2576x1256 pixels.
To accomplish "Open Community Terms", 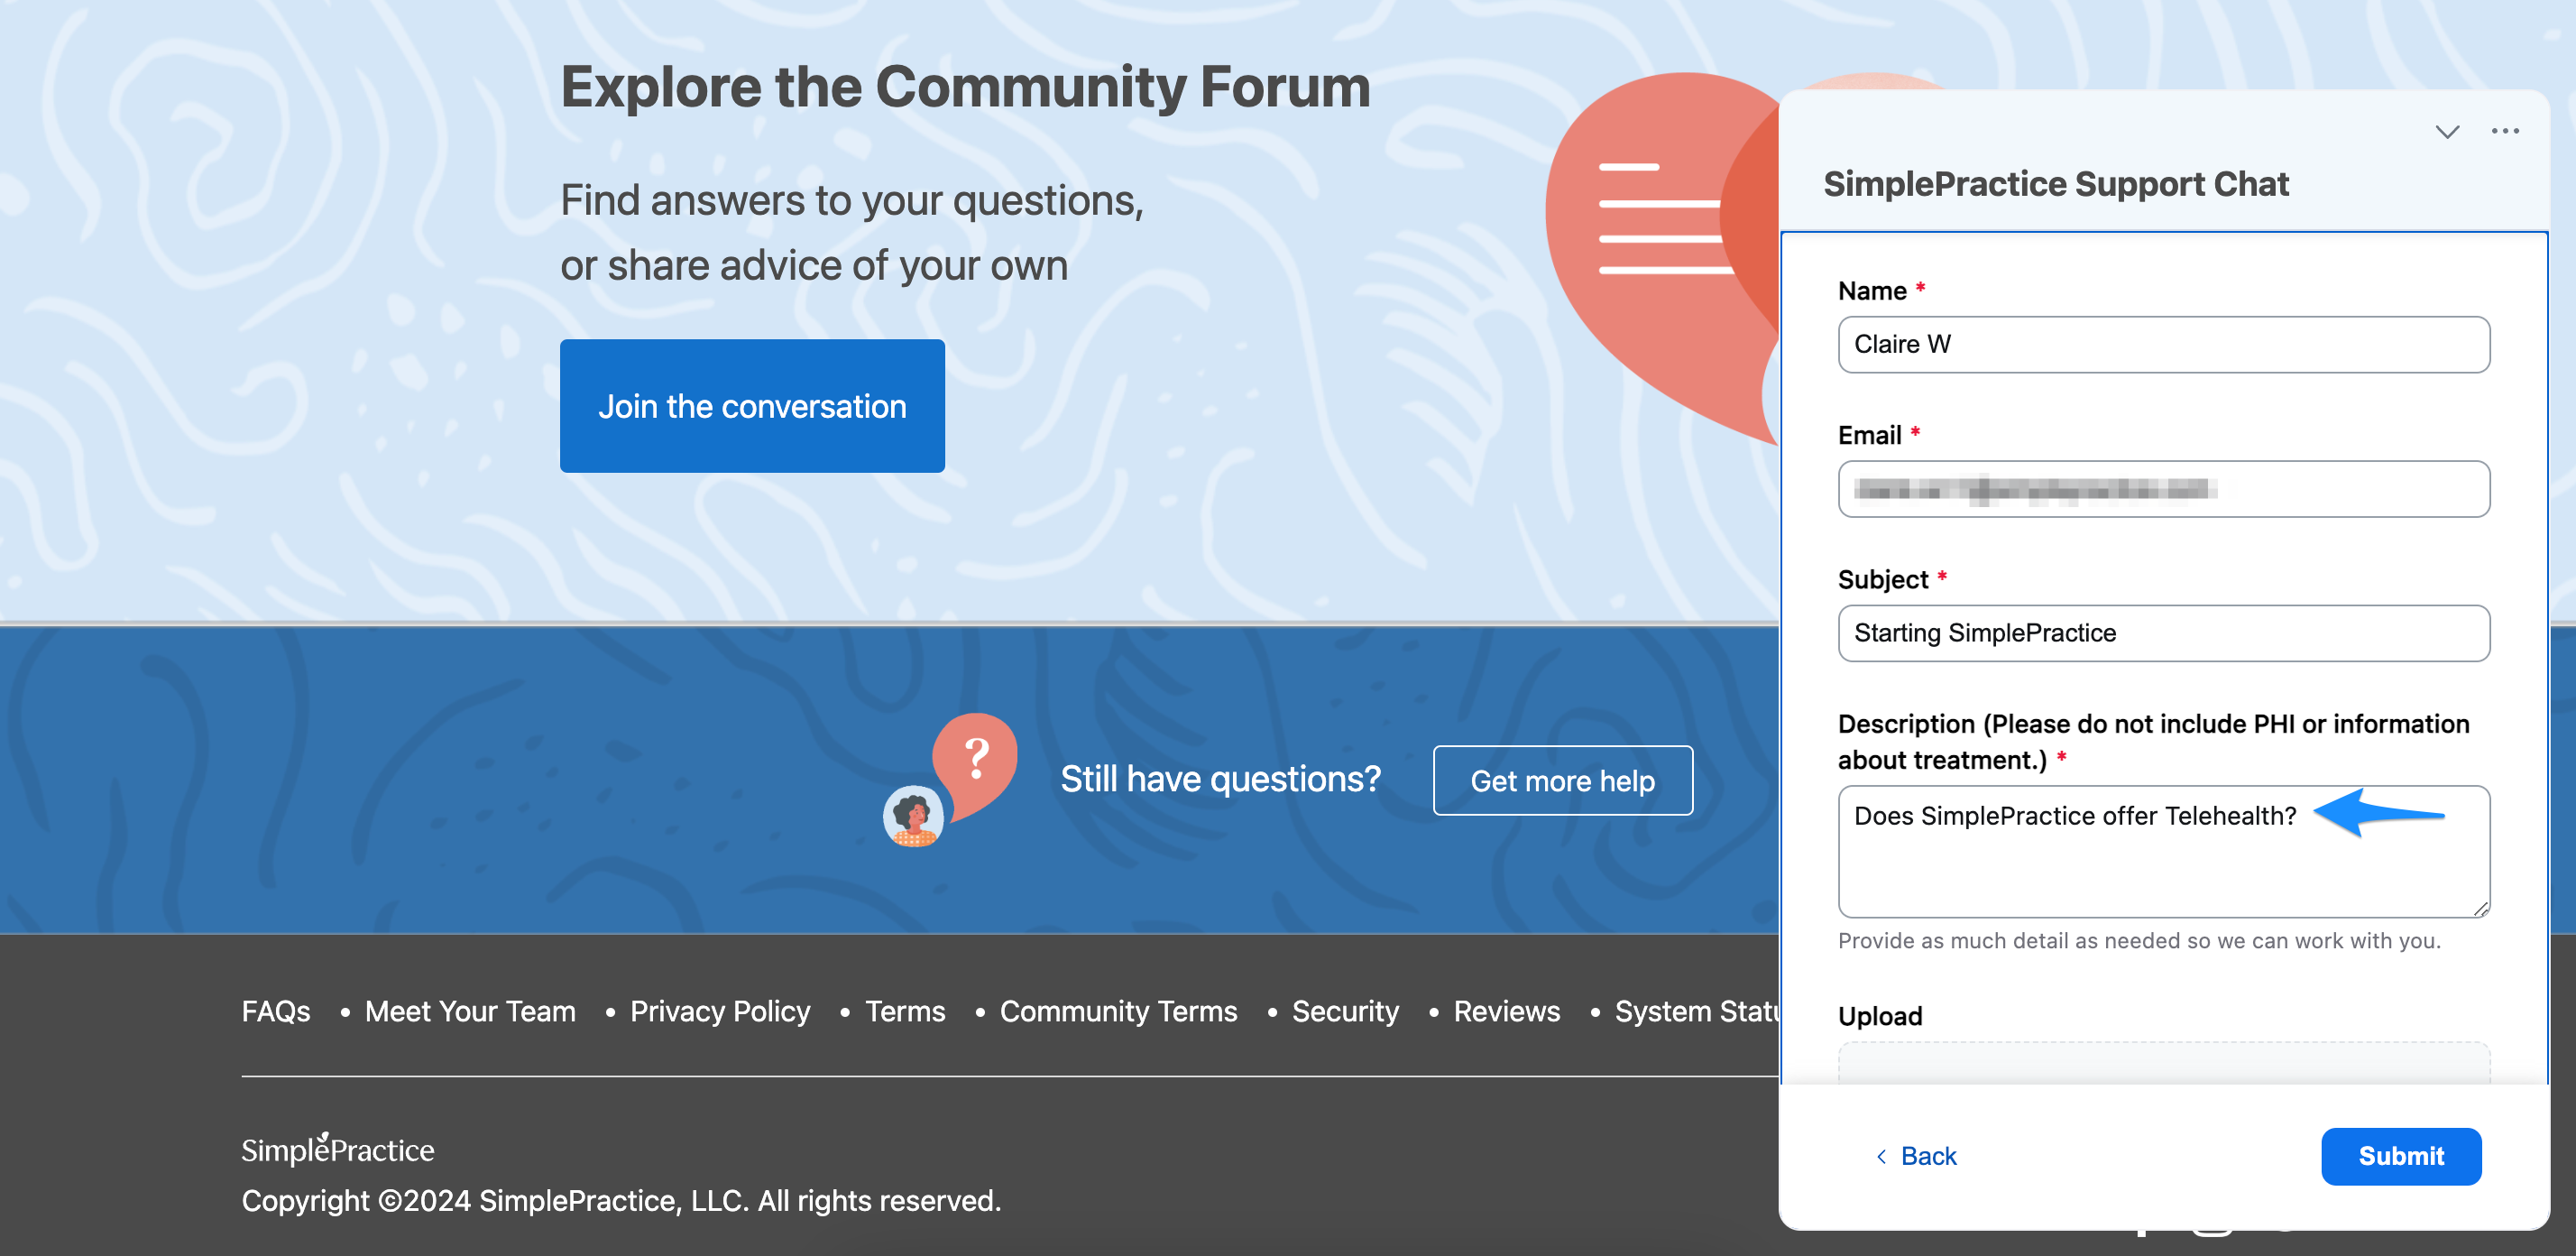I will coord(1118,1011).
